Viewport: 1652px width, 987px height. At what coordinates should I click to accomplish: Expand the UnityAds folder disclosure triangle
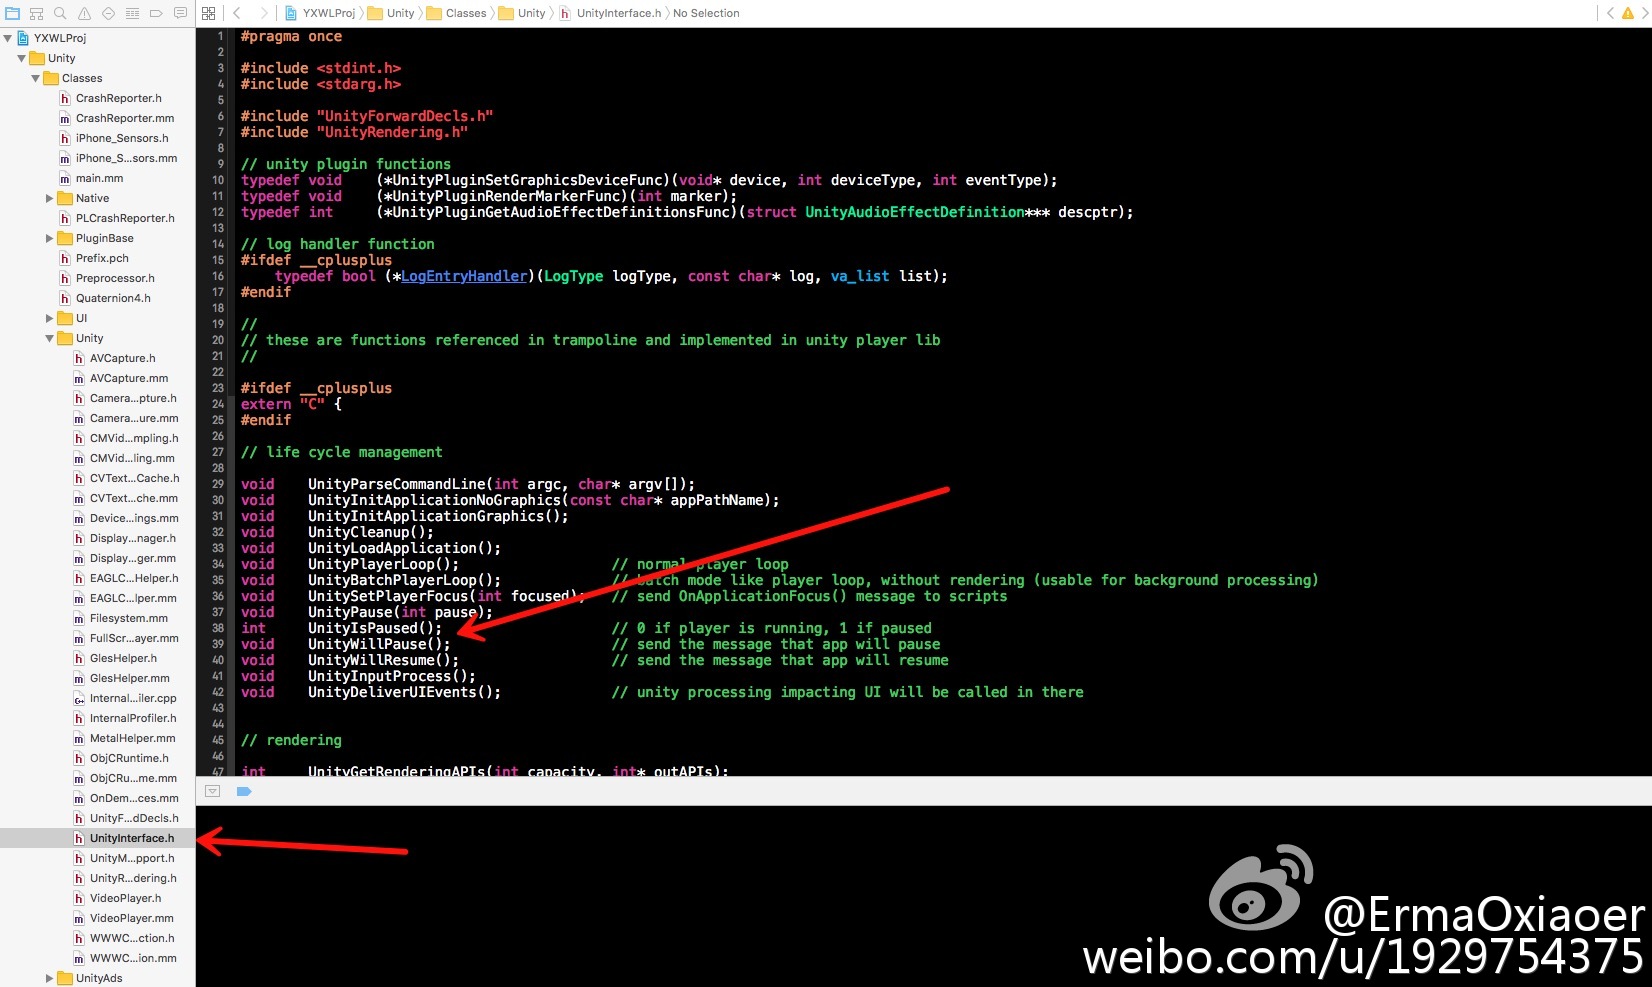coord(50,978)
